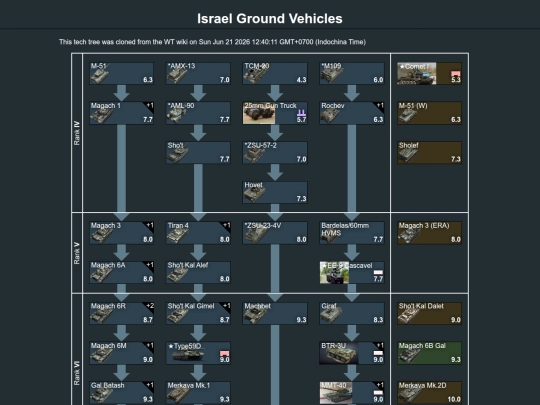Open the BTR-3U vehicle card
Viewport: 540px width, 405px height.
pyautogui.click(x=352, y=353)
